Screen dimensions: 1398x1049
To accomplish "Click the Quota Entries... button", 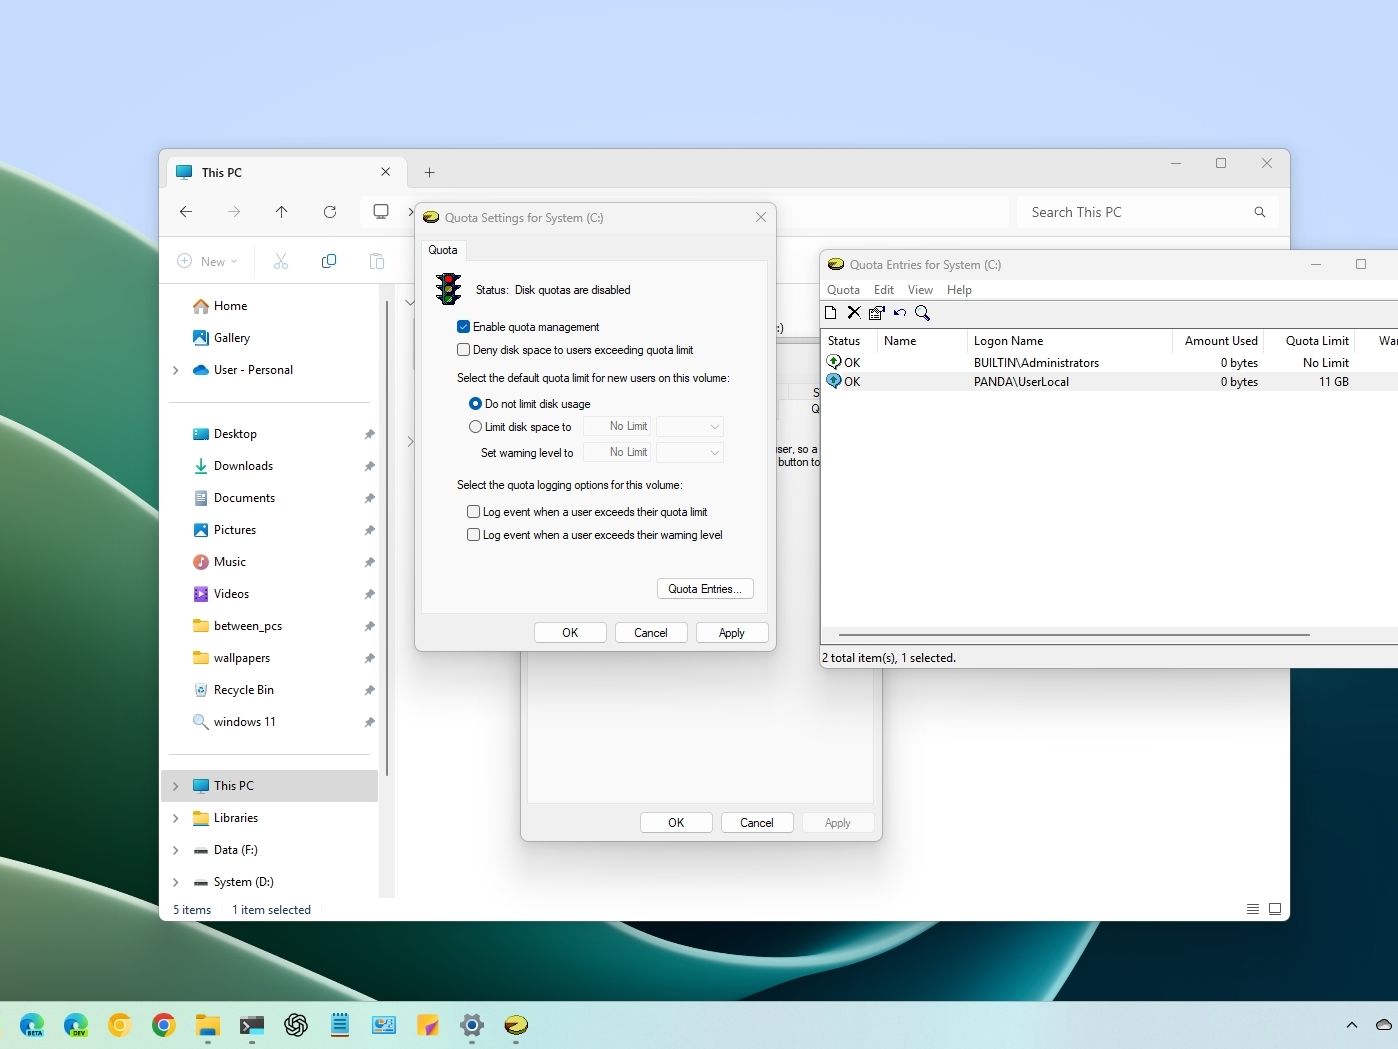I will coord(705,589).
